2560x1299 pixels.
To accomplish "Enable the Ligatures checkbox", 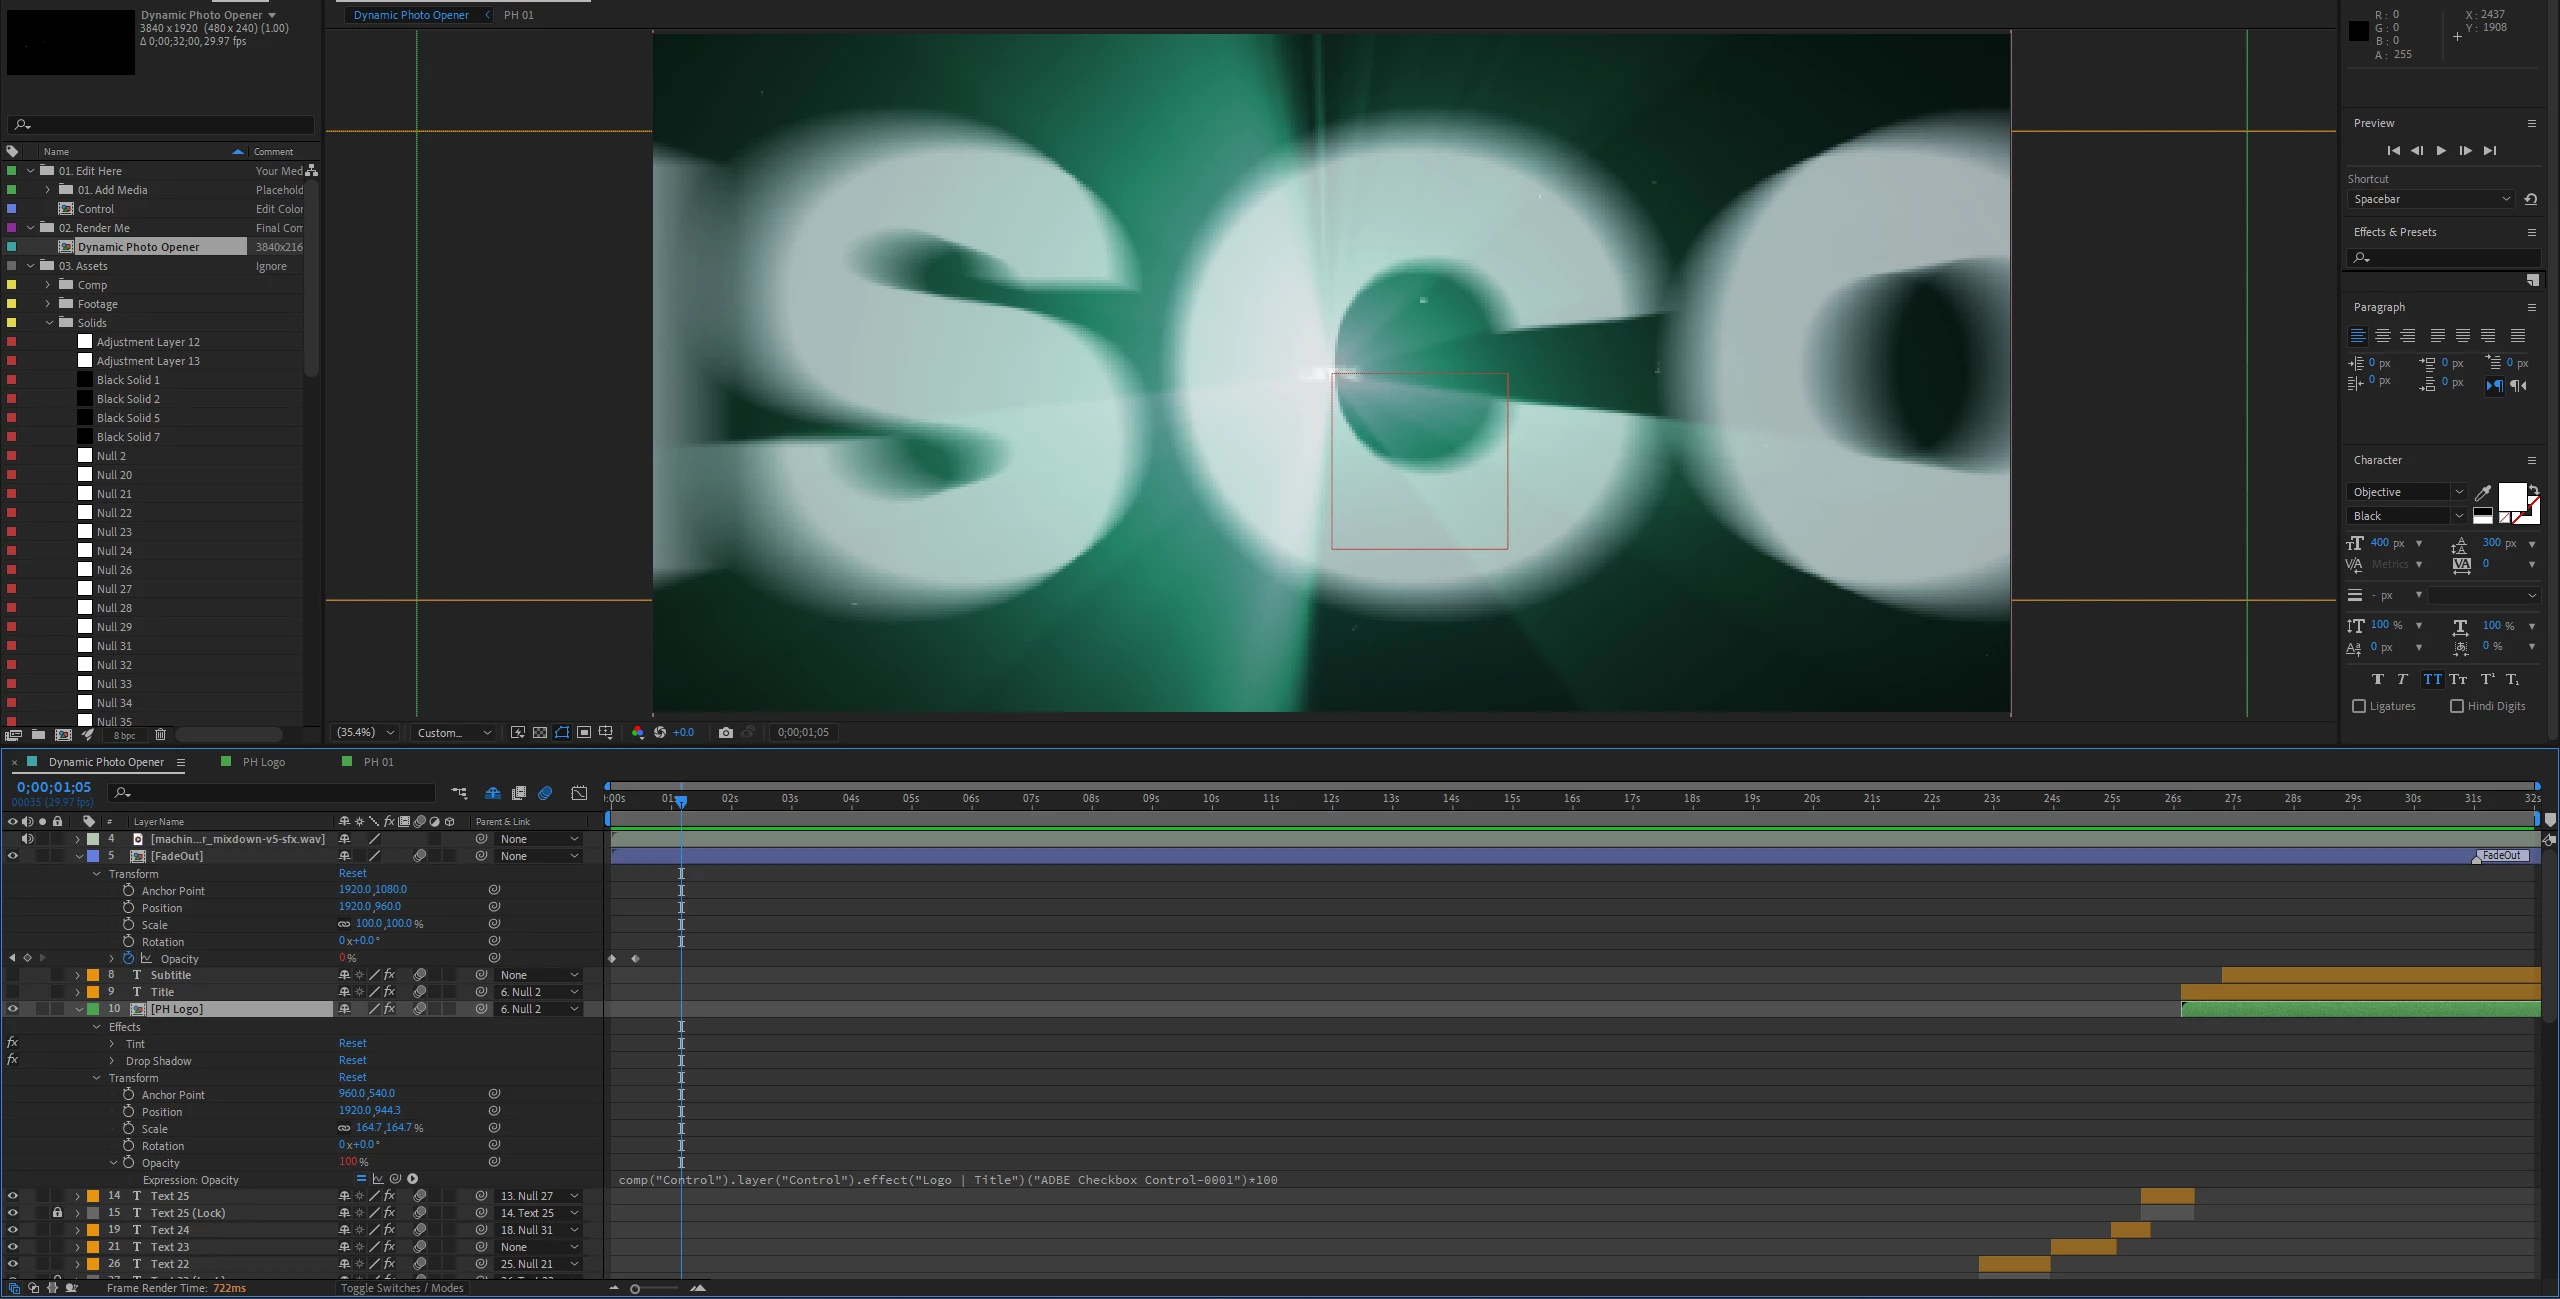I will [x=2359, y=706].
